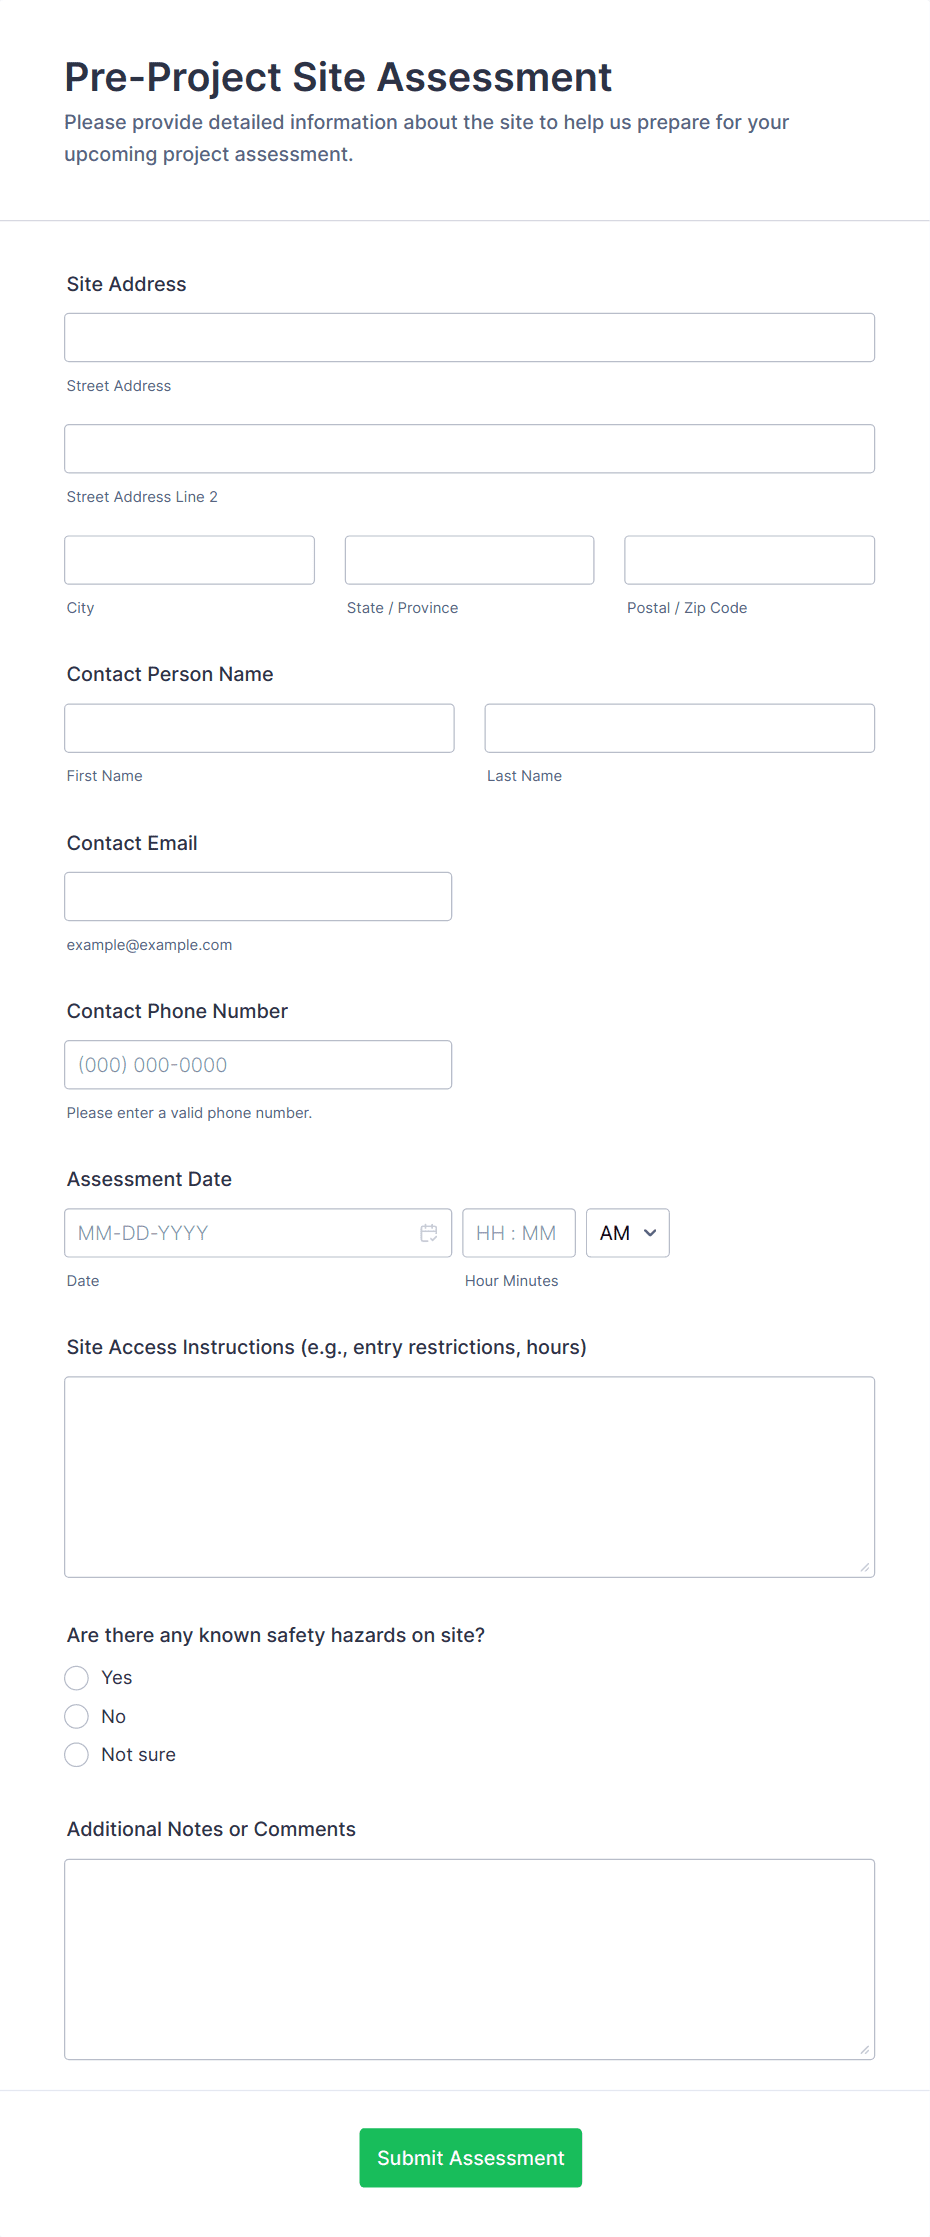The height and width of the screenshot is (2237, 930).
Task: Click the Street Address Line 2 field
Action: [x=469, y=448]
